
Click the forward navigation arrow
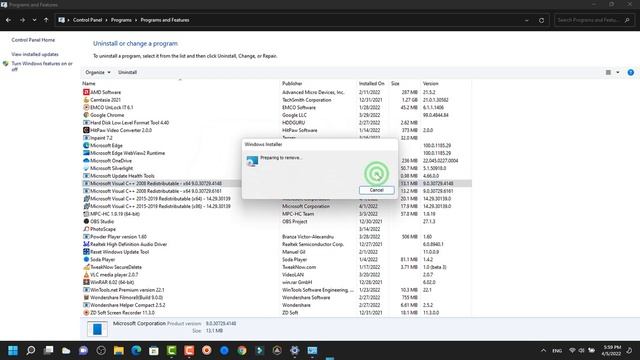tap(22, 20)
